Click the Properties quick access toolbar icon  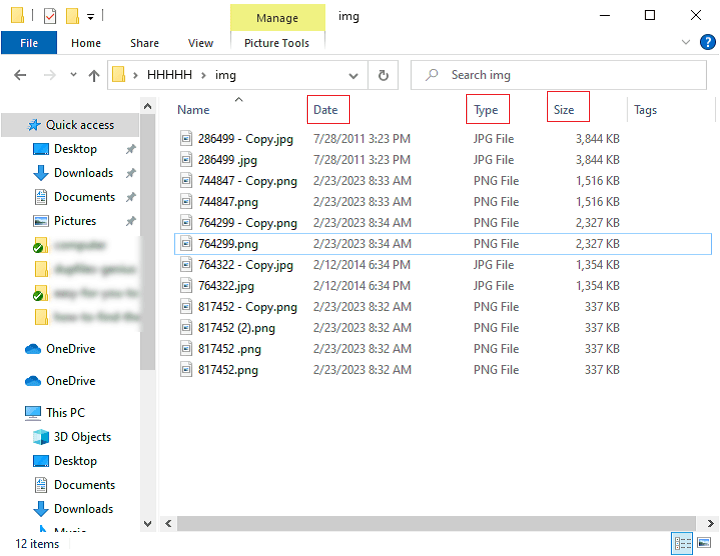click(x=50, y=17)
